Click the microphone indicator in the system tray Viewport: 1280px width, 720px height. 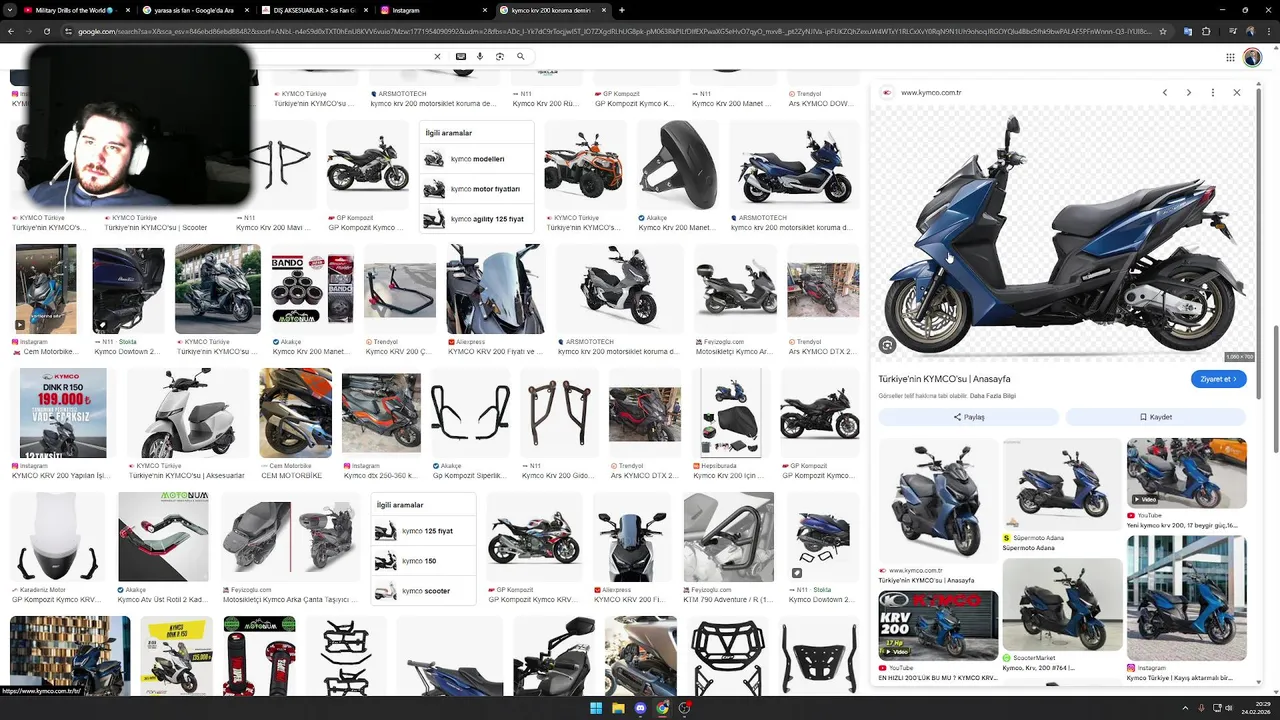(x=1201, y=708)
